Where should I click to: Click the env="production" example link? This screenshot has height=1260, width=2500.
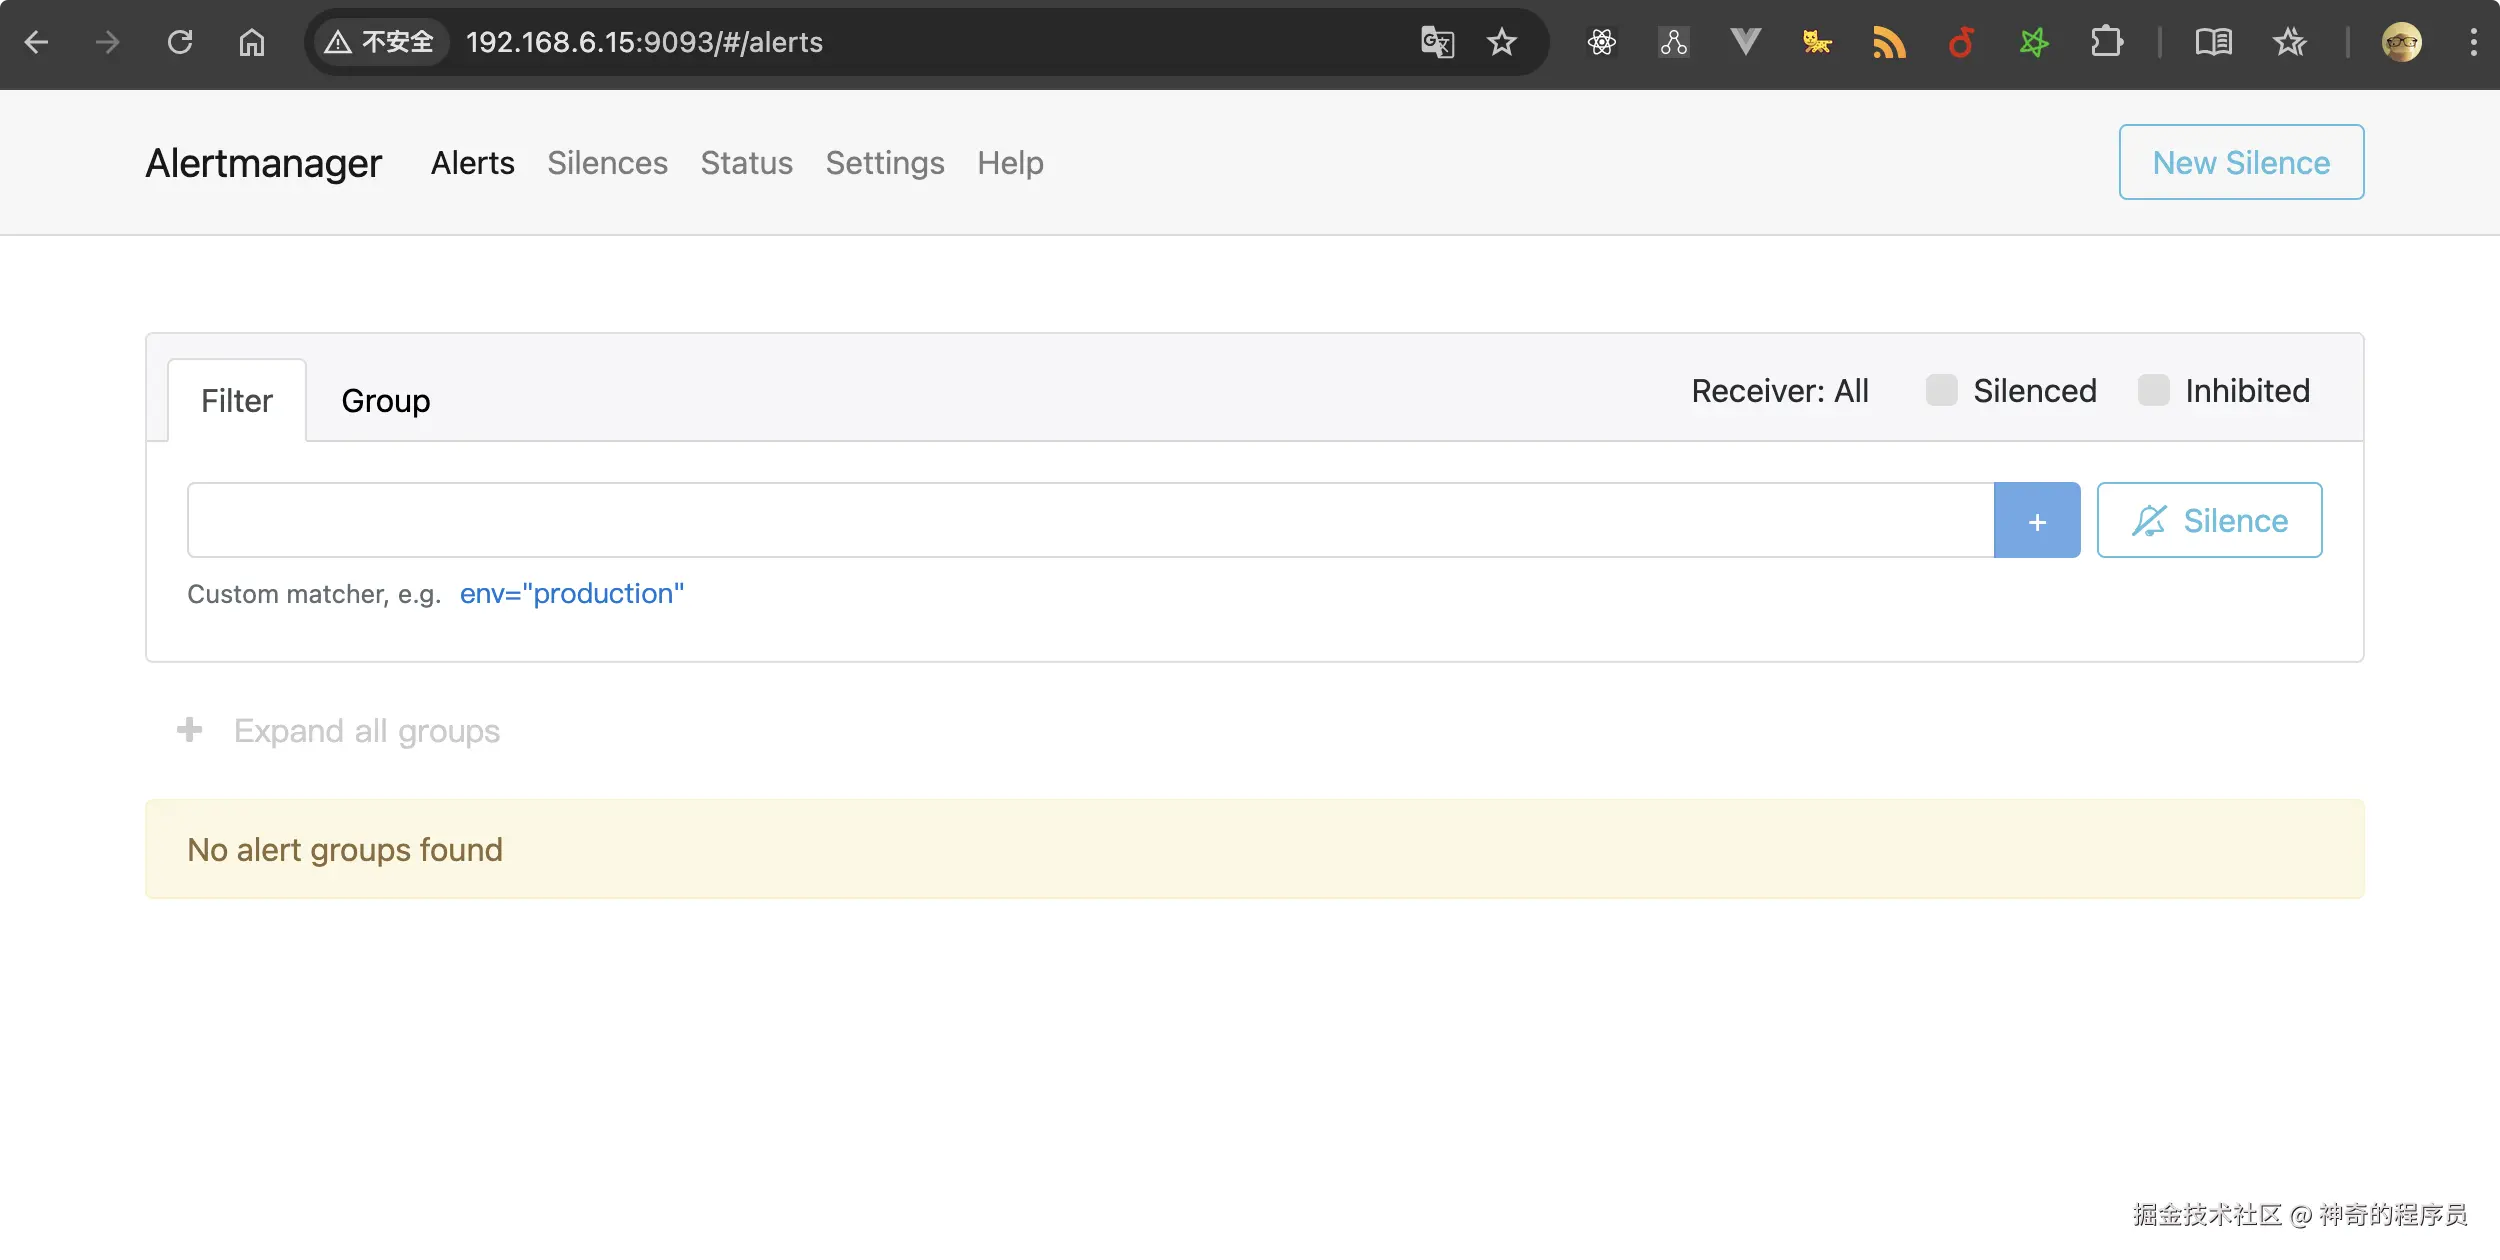point(571,594)
